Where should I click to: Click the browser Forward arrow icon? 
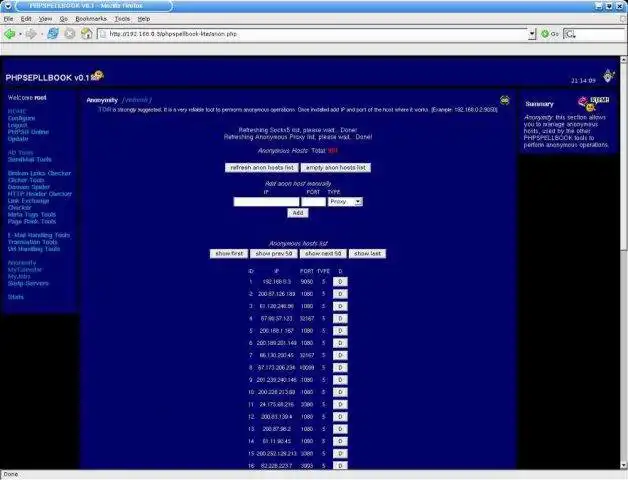click(30, 34)
